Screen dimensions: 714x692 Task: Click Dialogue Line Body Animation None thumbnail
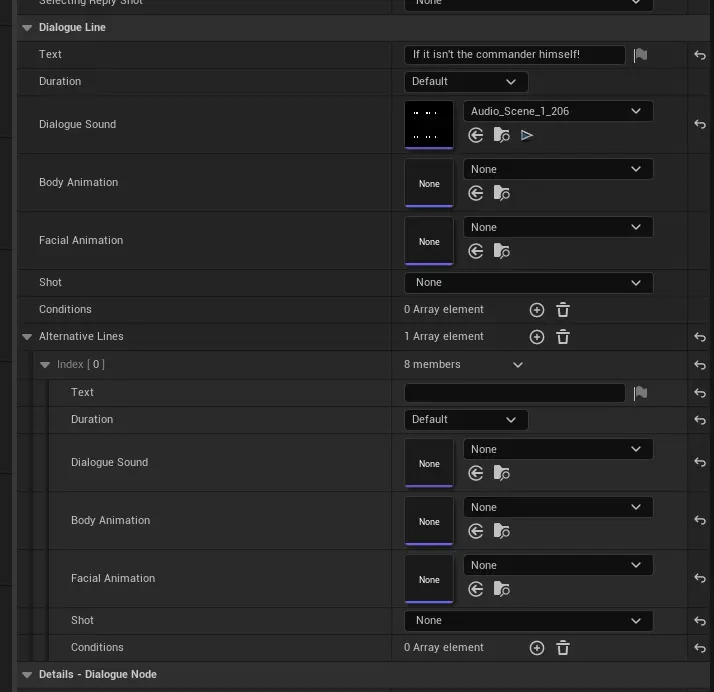(x=429, y=183)
